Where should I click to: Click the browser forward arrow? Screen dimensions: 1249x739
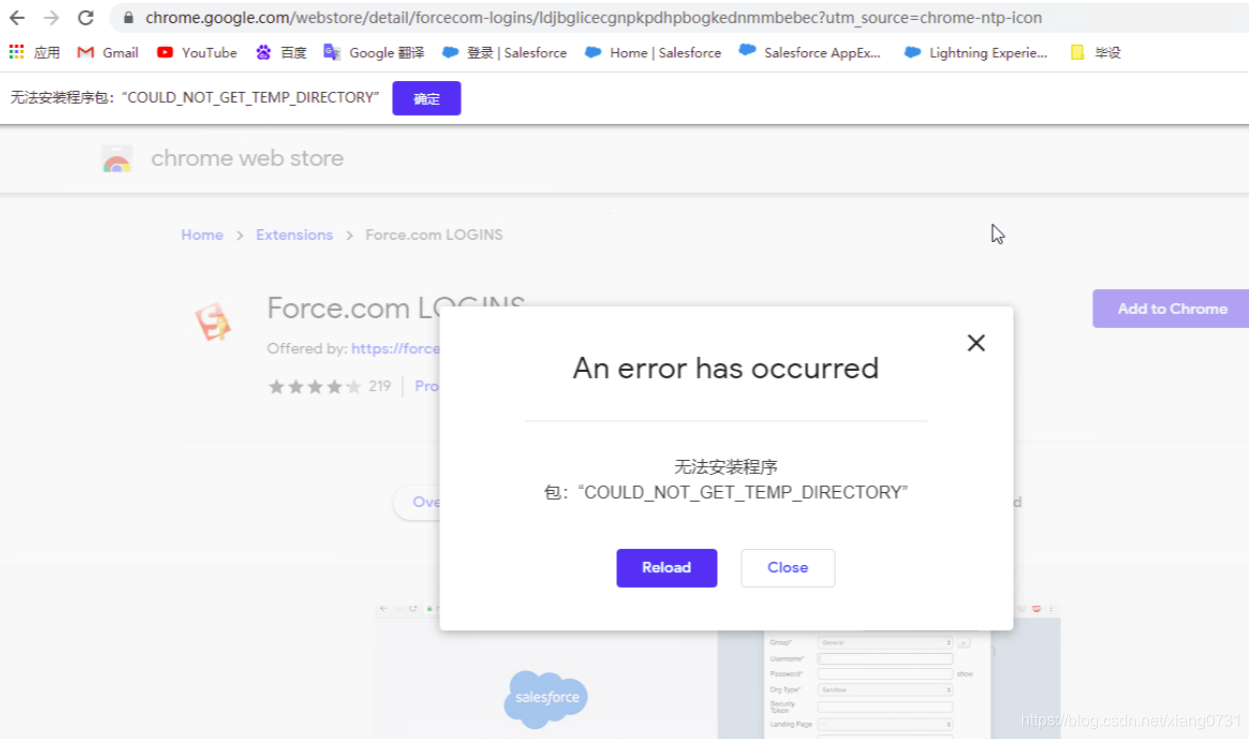(51, 18)
